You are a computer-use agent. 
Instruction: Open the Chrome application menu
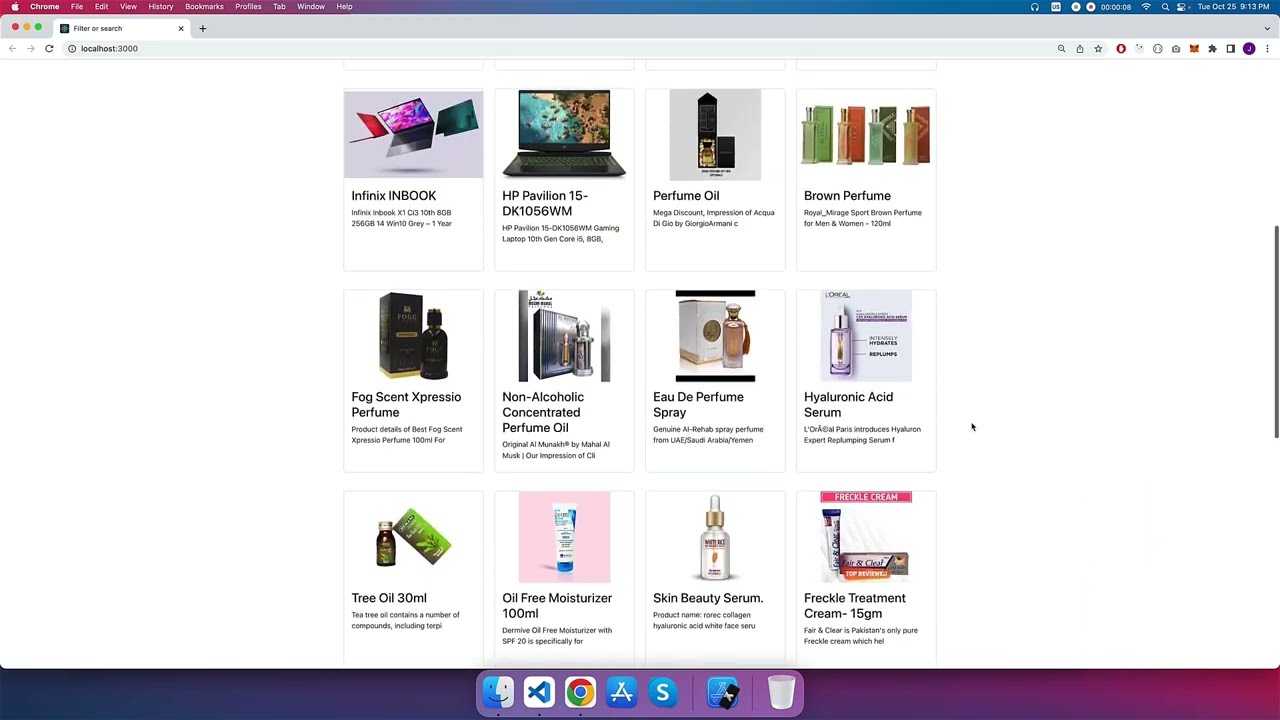click(x=45, y=6)
